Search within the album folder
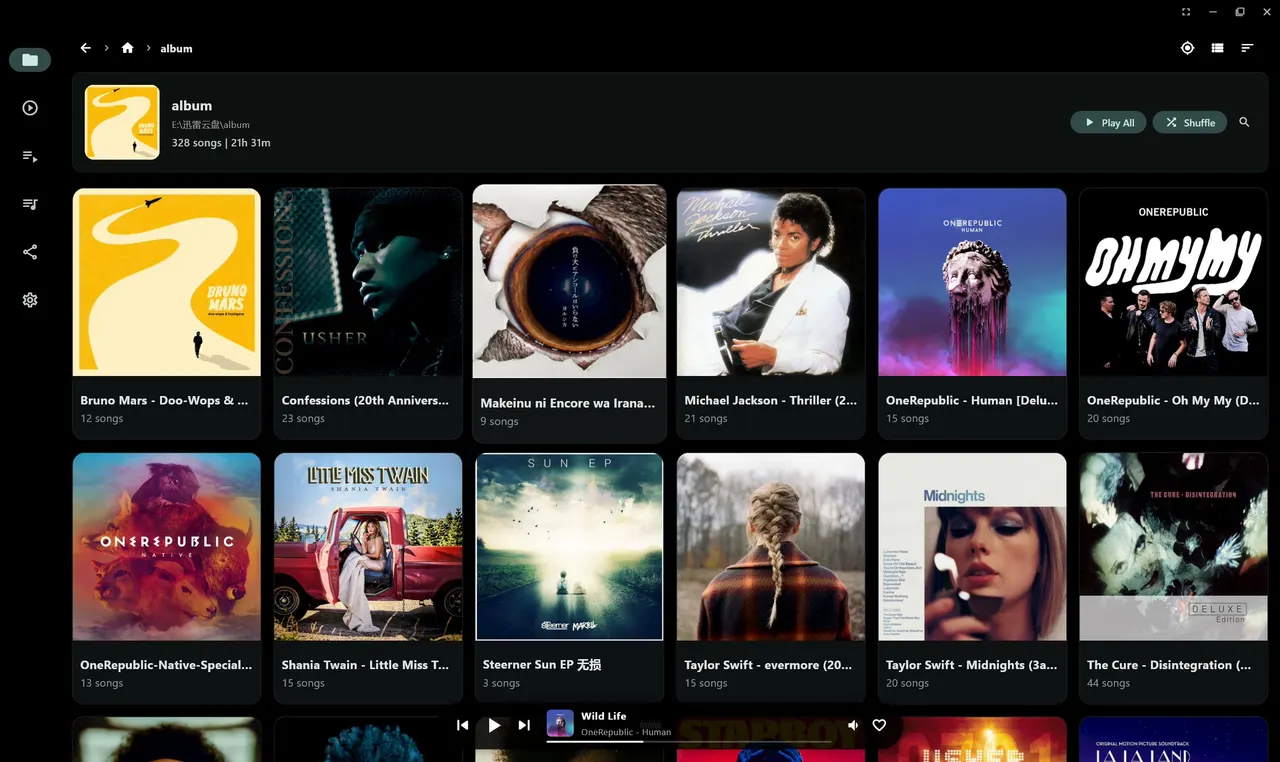This screenshot has width=1280, height=762. pyautogui.click(x=1245, y=122)
